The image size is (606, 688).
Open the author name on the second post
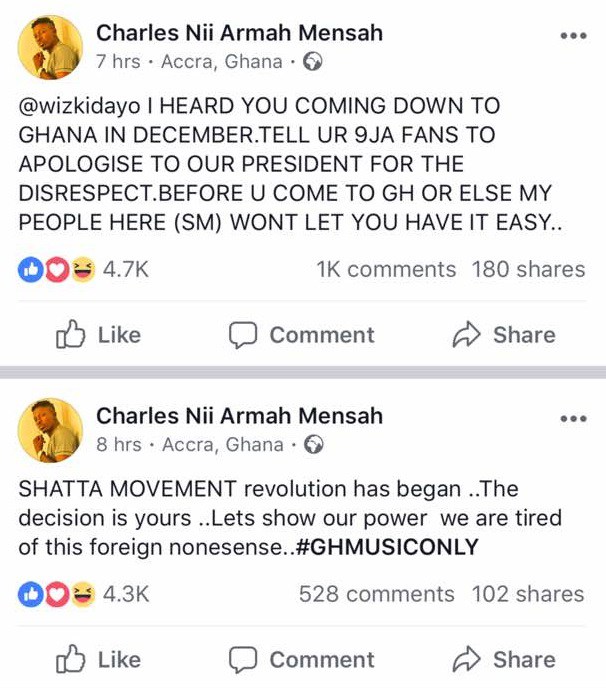239,415
